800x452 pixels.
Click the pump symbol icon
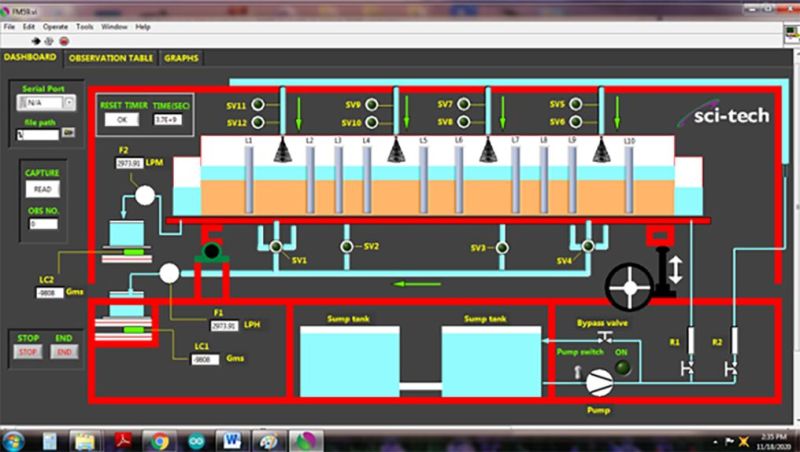598,380
